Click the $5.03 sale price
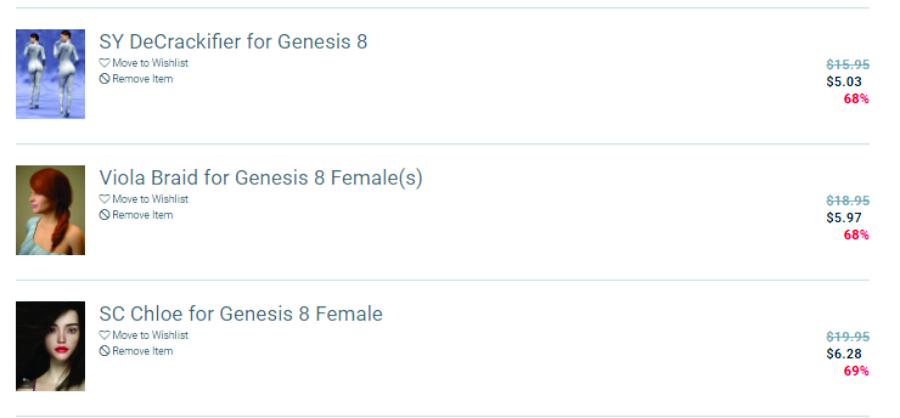Image resolution: width=900 pixels, height=418 pixels. [x=847, y=82]
